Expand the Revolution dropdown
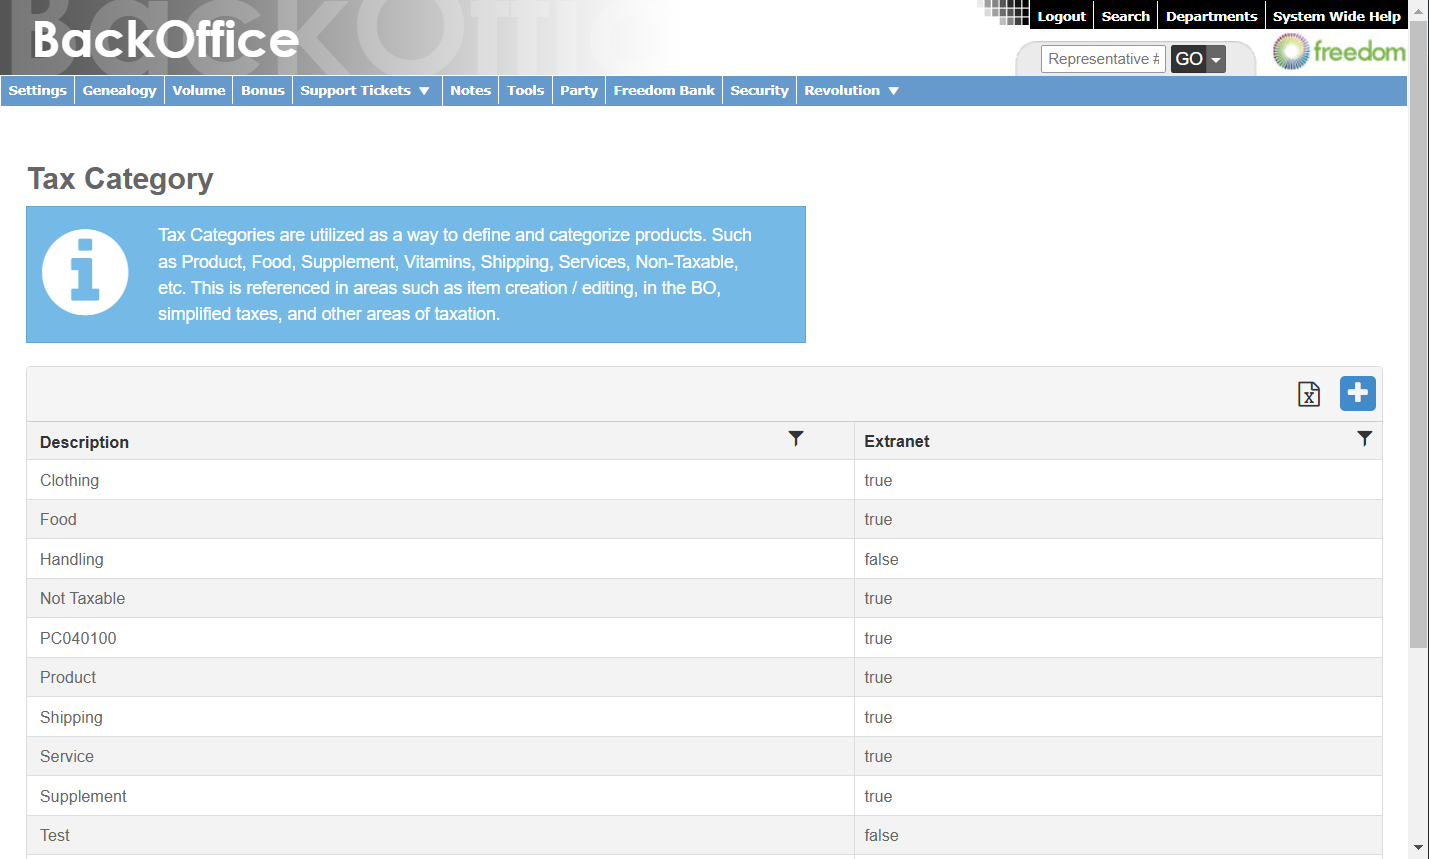 [851, 90]
